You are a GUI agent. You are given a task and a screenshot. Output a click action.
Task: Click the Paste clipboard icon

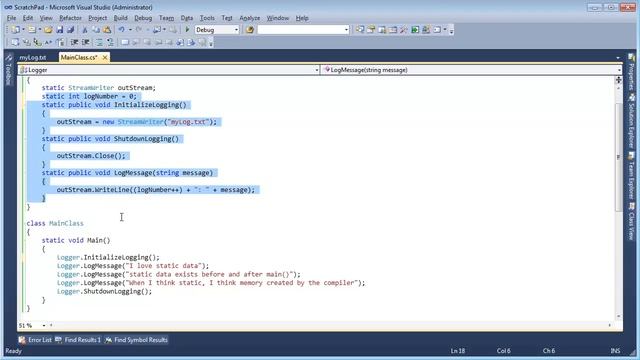[x=107, y=30]
